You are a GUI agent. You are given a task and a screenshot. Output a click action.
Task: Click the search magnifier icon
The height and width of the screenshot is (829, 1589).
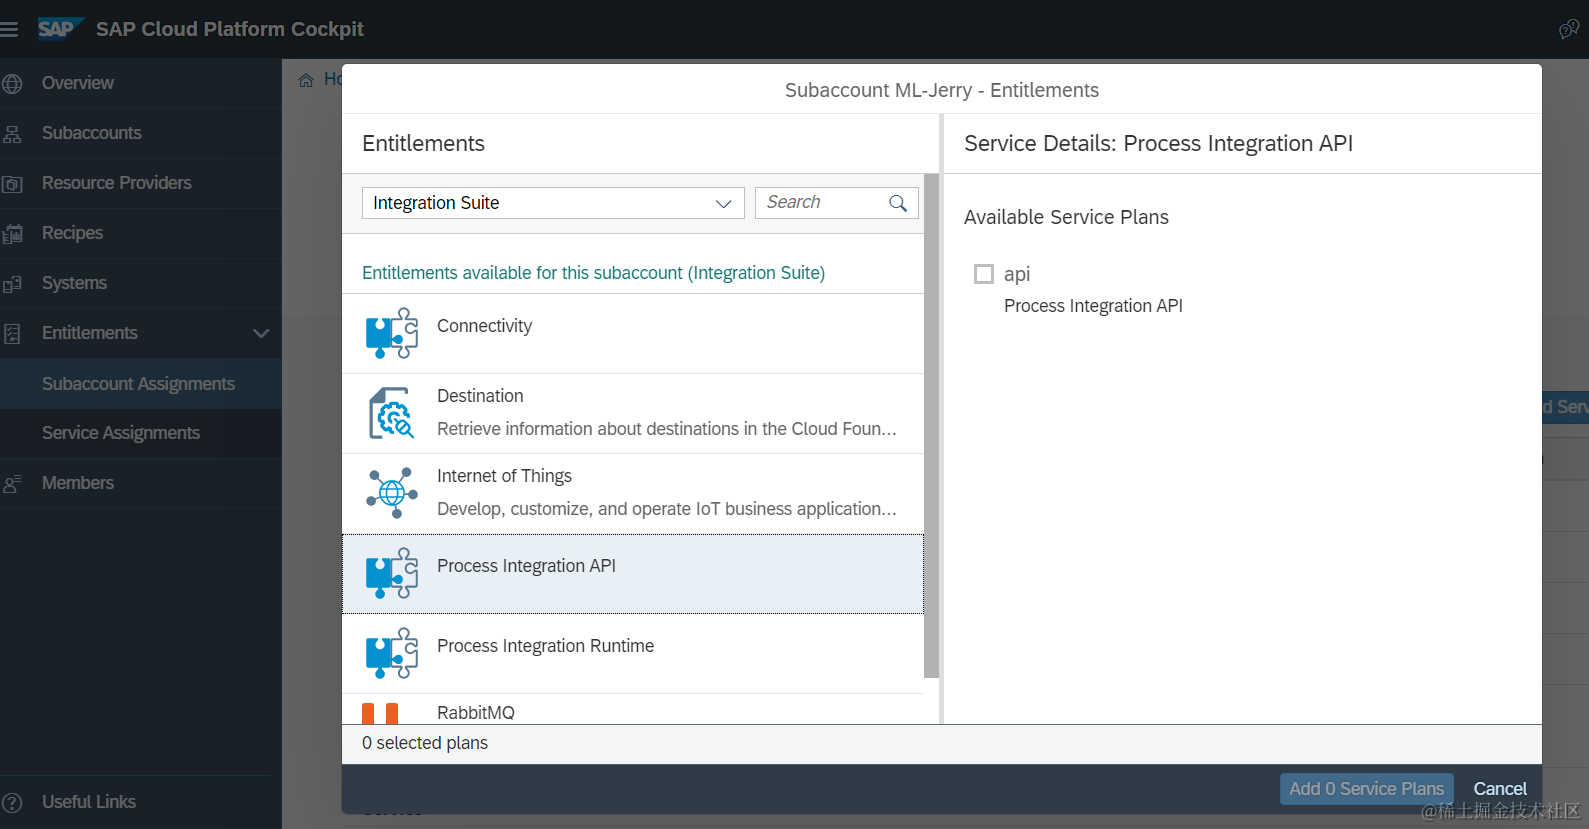click(898, 203)
